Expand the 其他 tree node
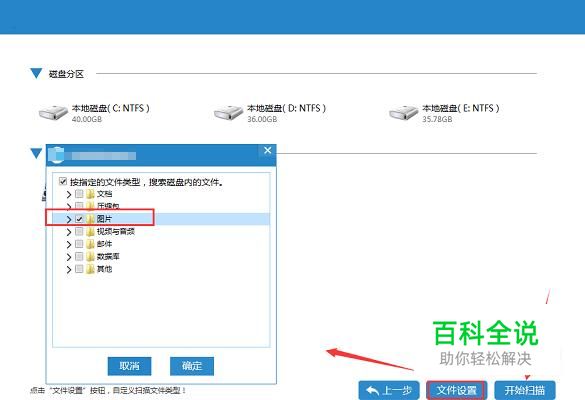Viewport: 585px width, 400px height. pyautogui.click(x=69, y=270)
